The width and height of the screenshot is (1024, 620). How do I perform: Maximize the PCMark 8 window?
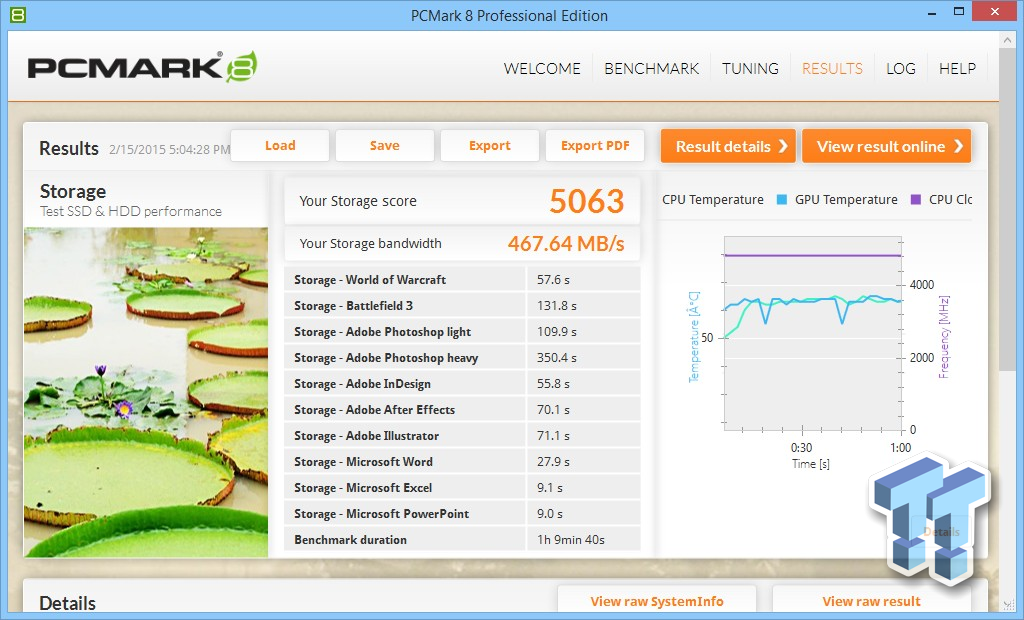[x=959, y=11]
